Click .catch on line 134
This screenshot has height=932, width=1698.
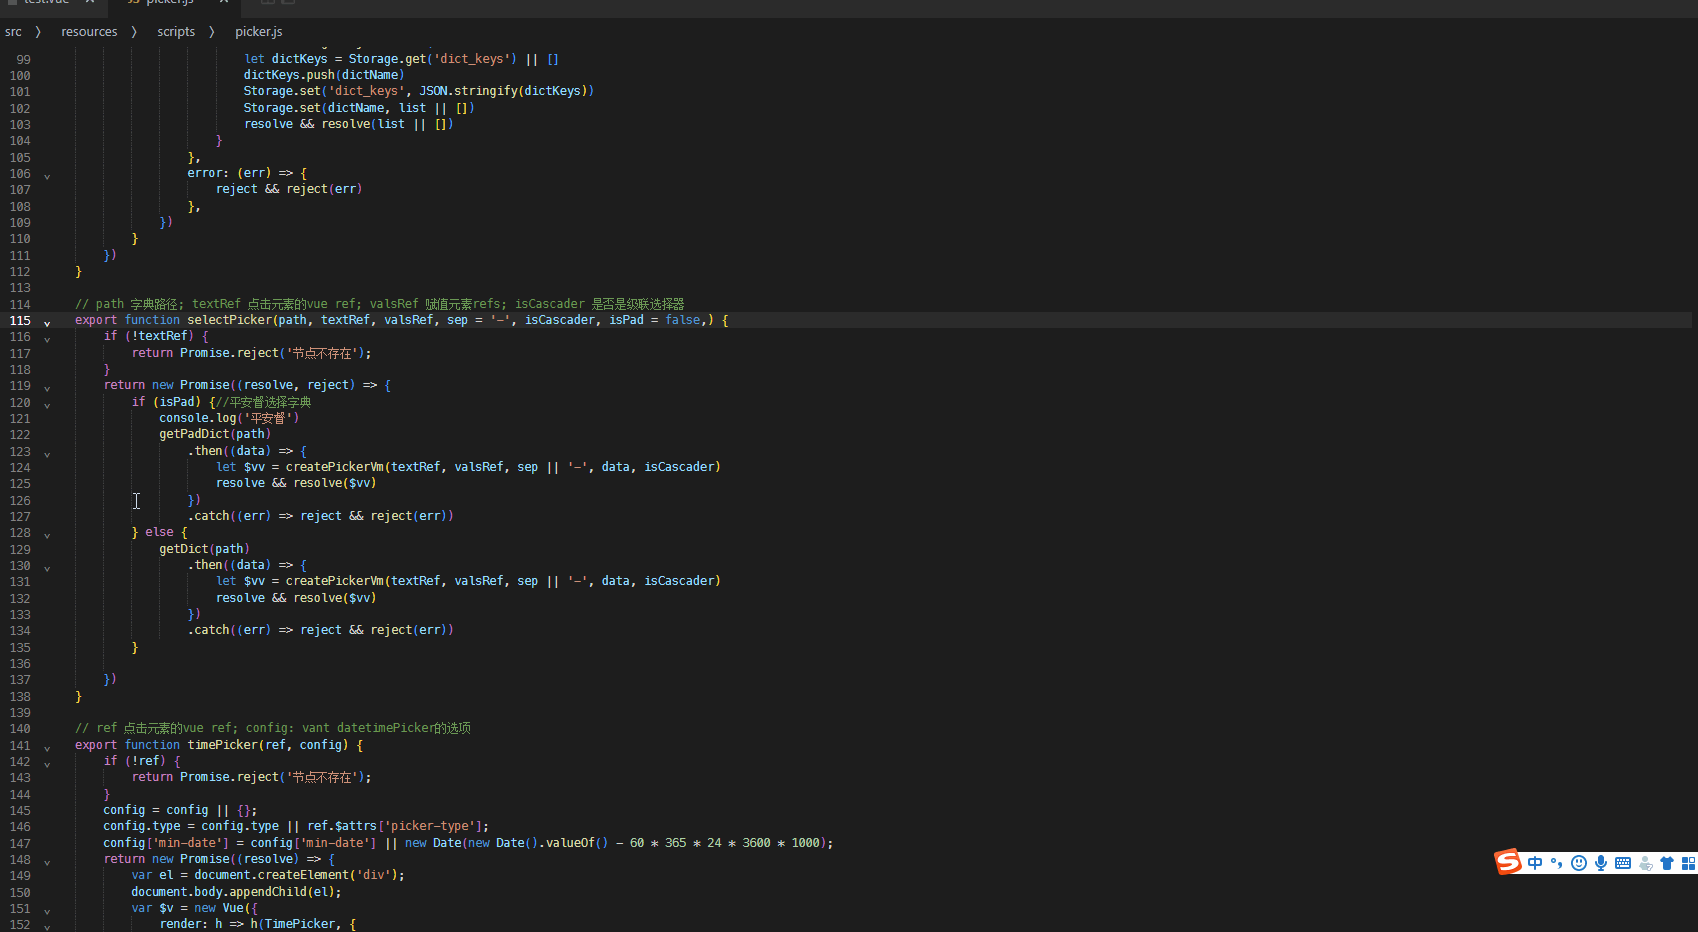(208, 630)
